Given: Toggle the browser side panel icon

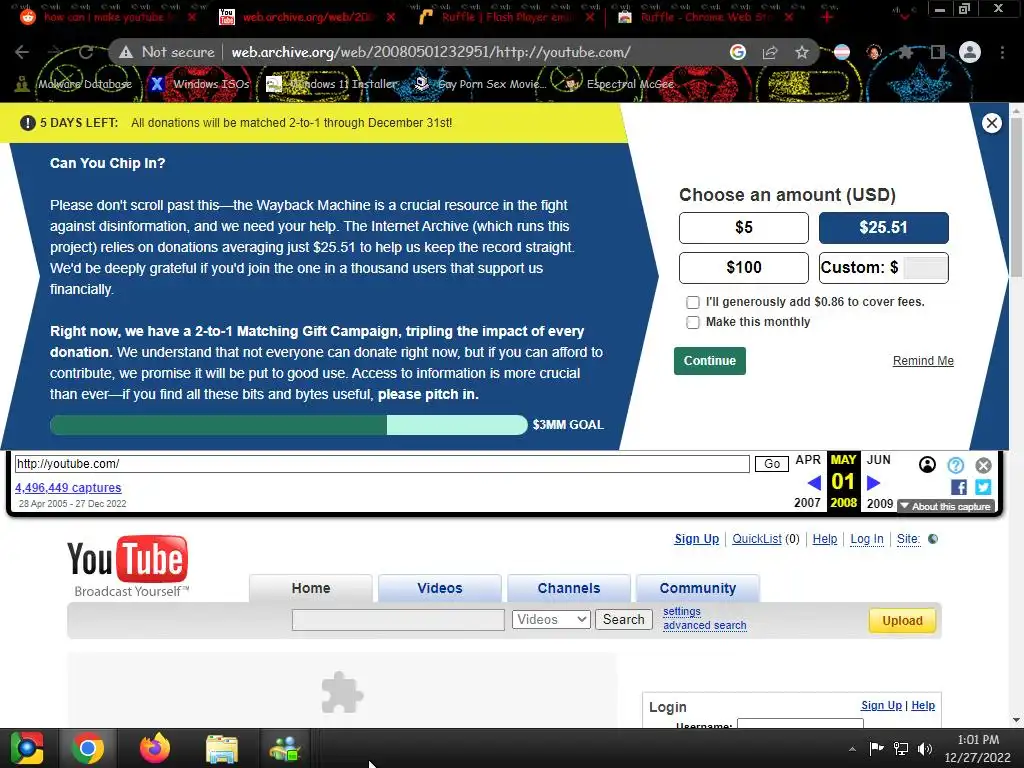Looking at the screenshot, I should 938,52.
